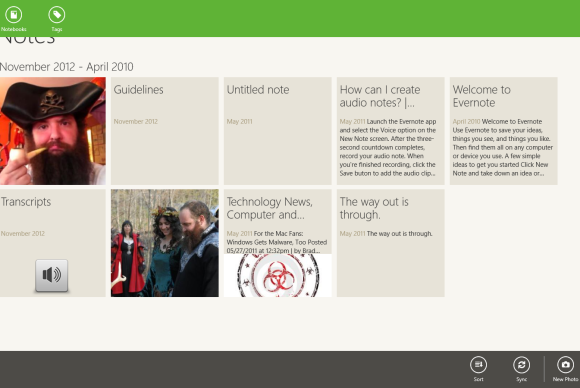Open the Welcome to Evernote note
The height and width of the screenshot is (388, 580).
pyautogui.click(x=503, y=131)
